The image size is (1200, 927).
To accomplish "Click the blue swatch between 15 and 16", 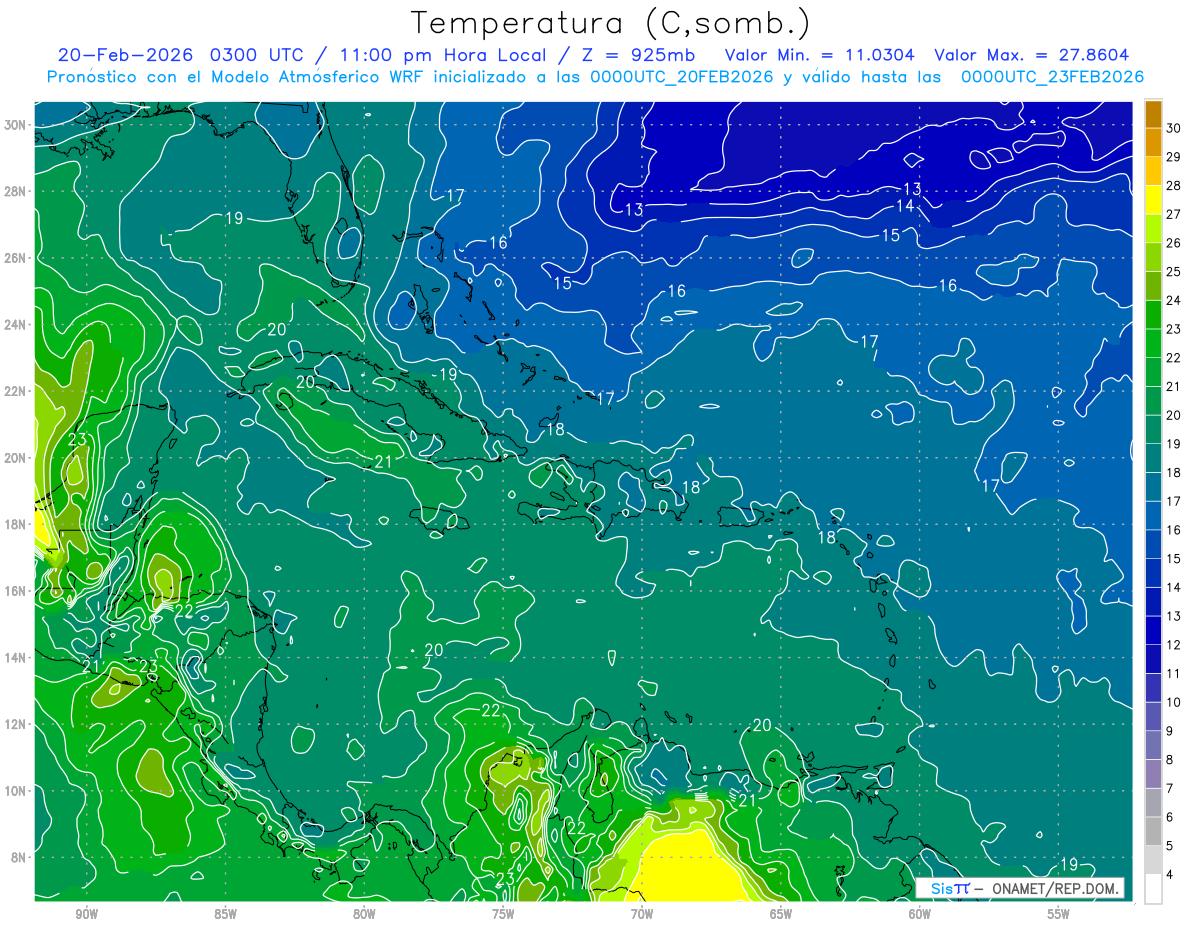I will pyautogui.click(x=1153, y=544).
